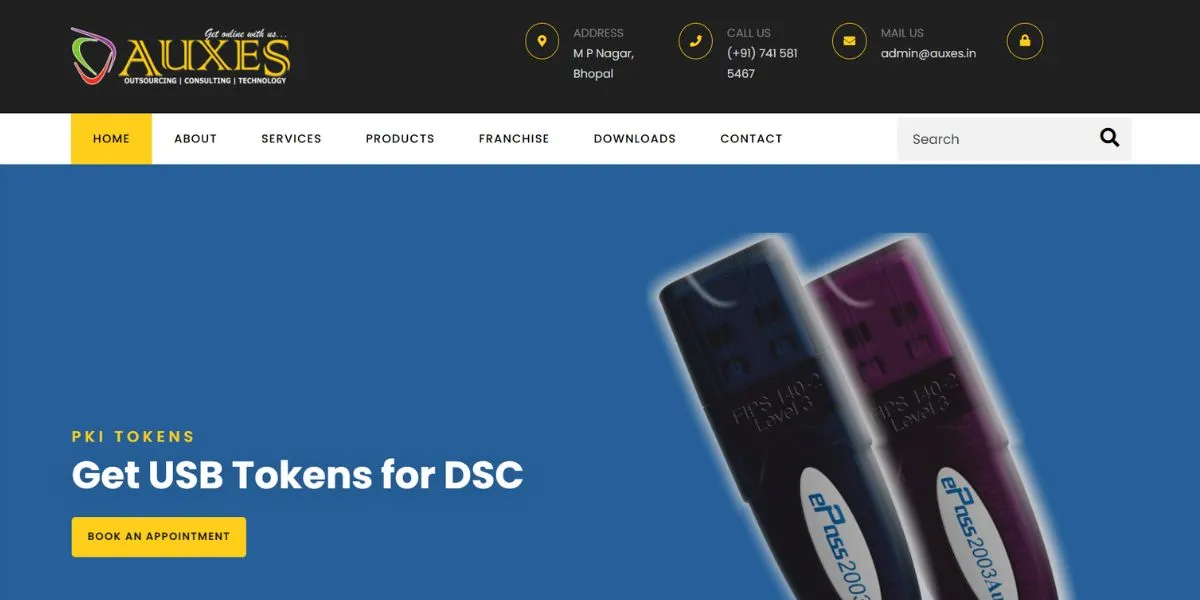Click the mail envelope icon
The height and width of the screenshot is (600, 1200).
point(849,41)
